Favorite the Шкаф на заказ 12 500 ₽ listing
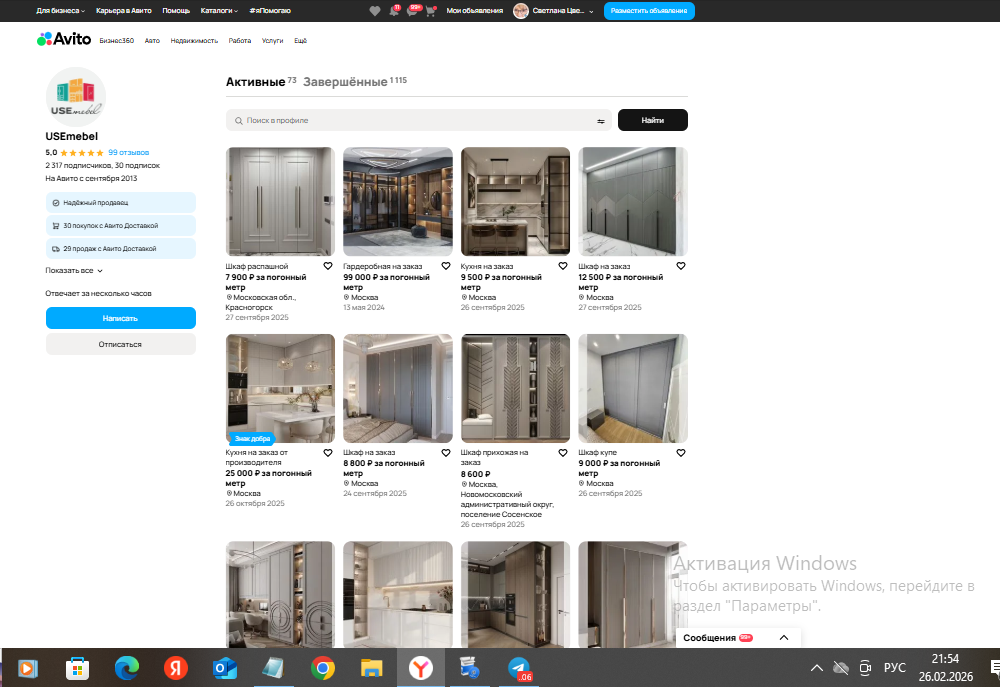Image resolution: width=1000 pixels, height=687 pixels. point(680,266)
